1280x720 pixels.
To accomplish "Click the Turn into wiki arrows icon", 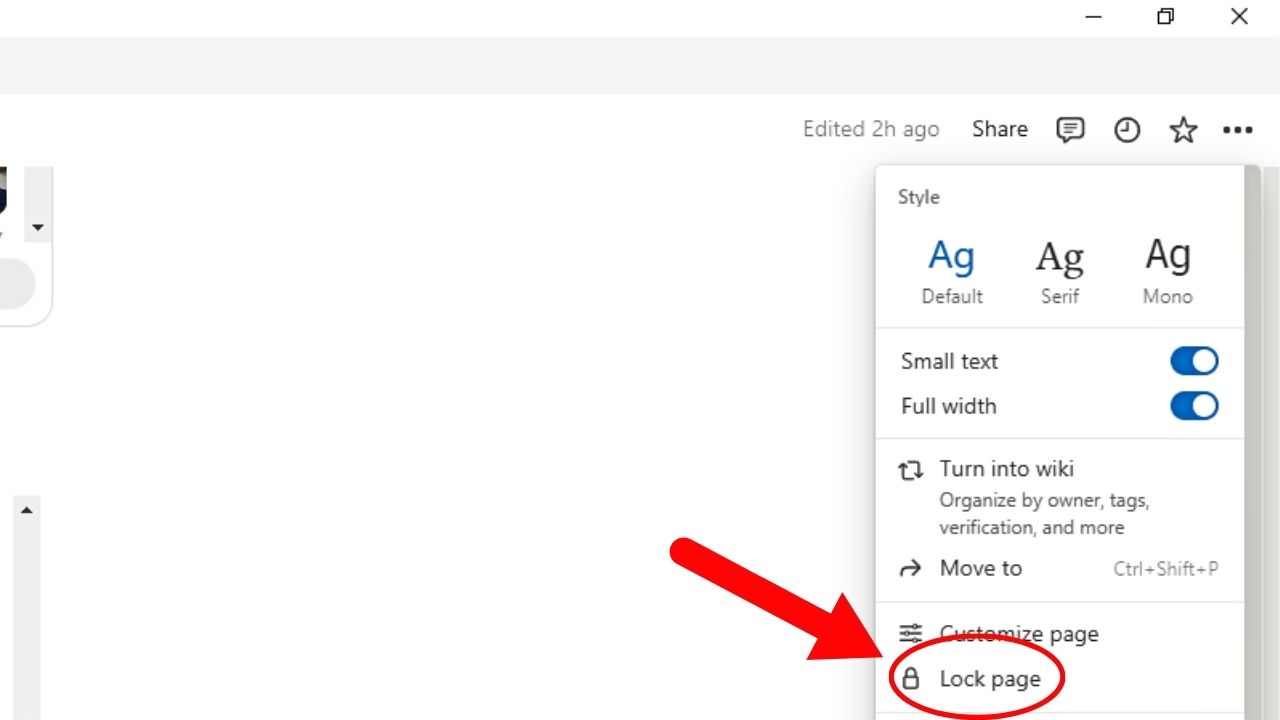I will point(911,469).
